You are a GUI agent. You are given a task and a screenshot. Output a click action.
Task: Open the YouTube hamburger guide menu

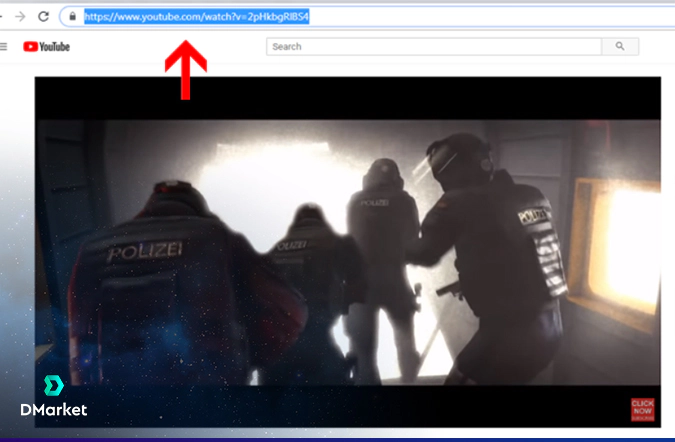[4, 46]
